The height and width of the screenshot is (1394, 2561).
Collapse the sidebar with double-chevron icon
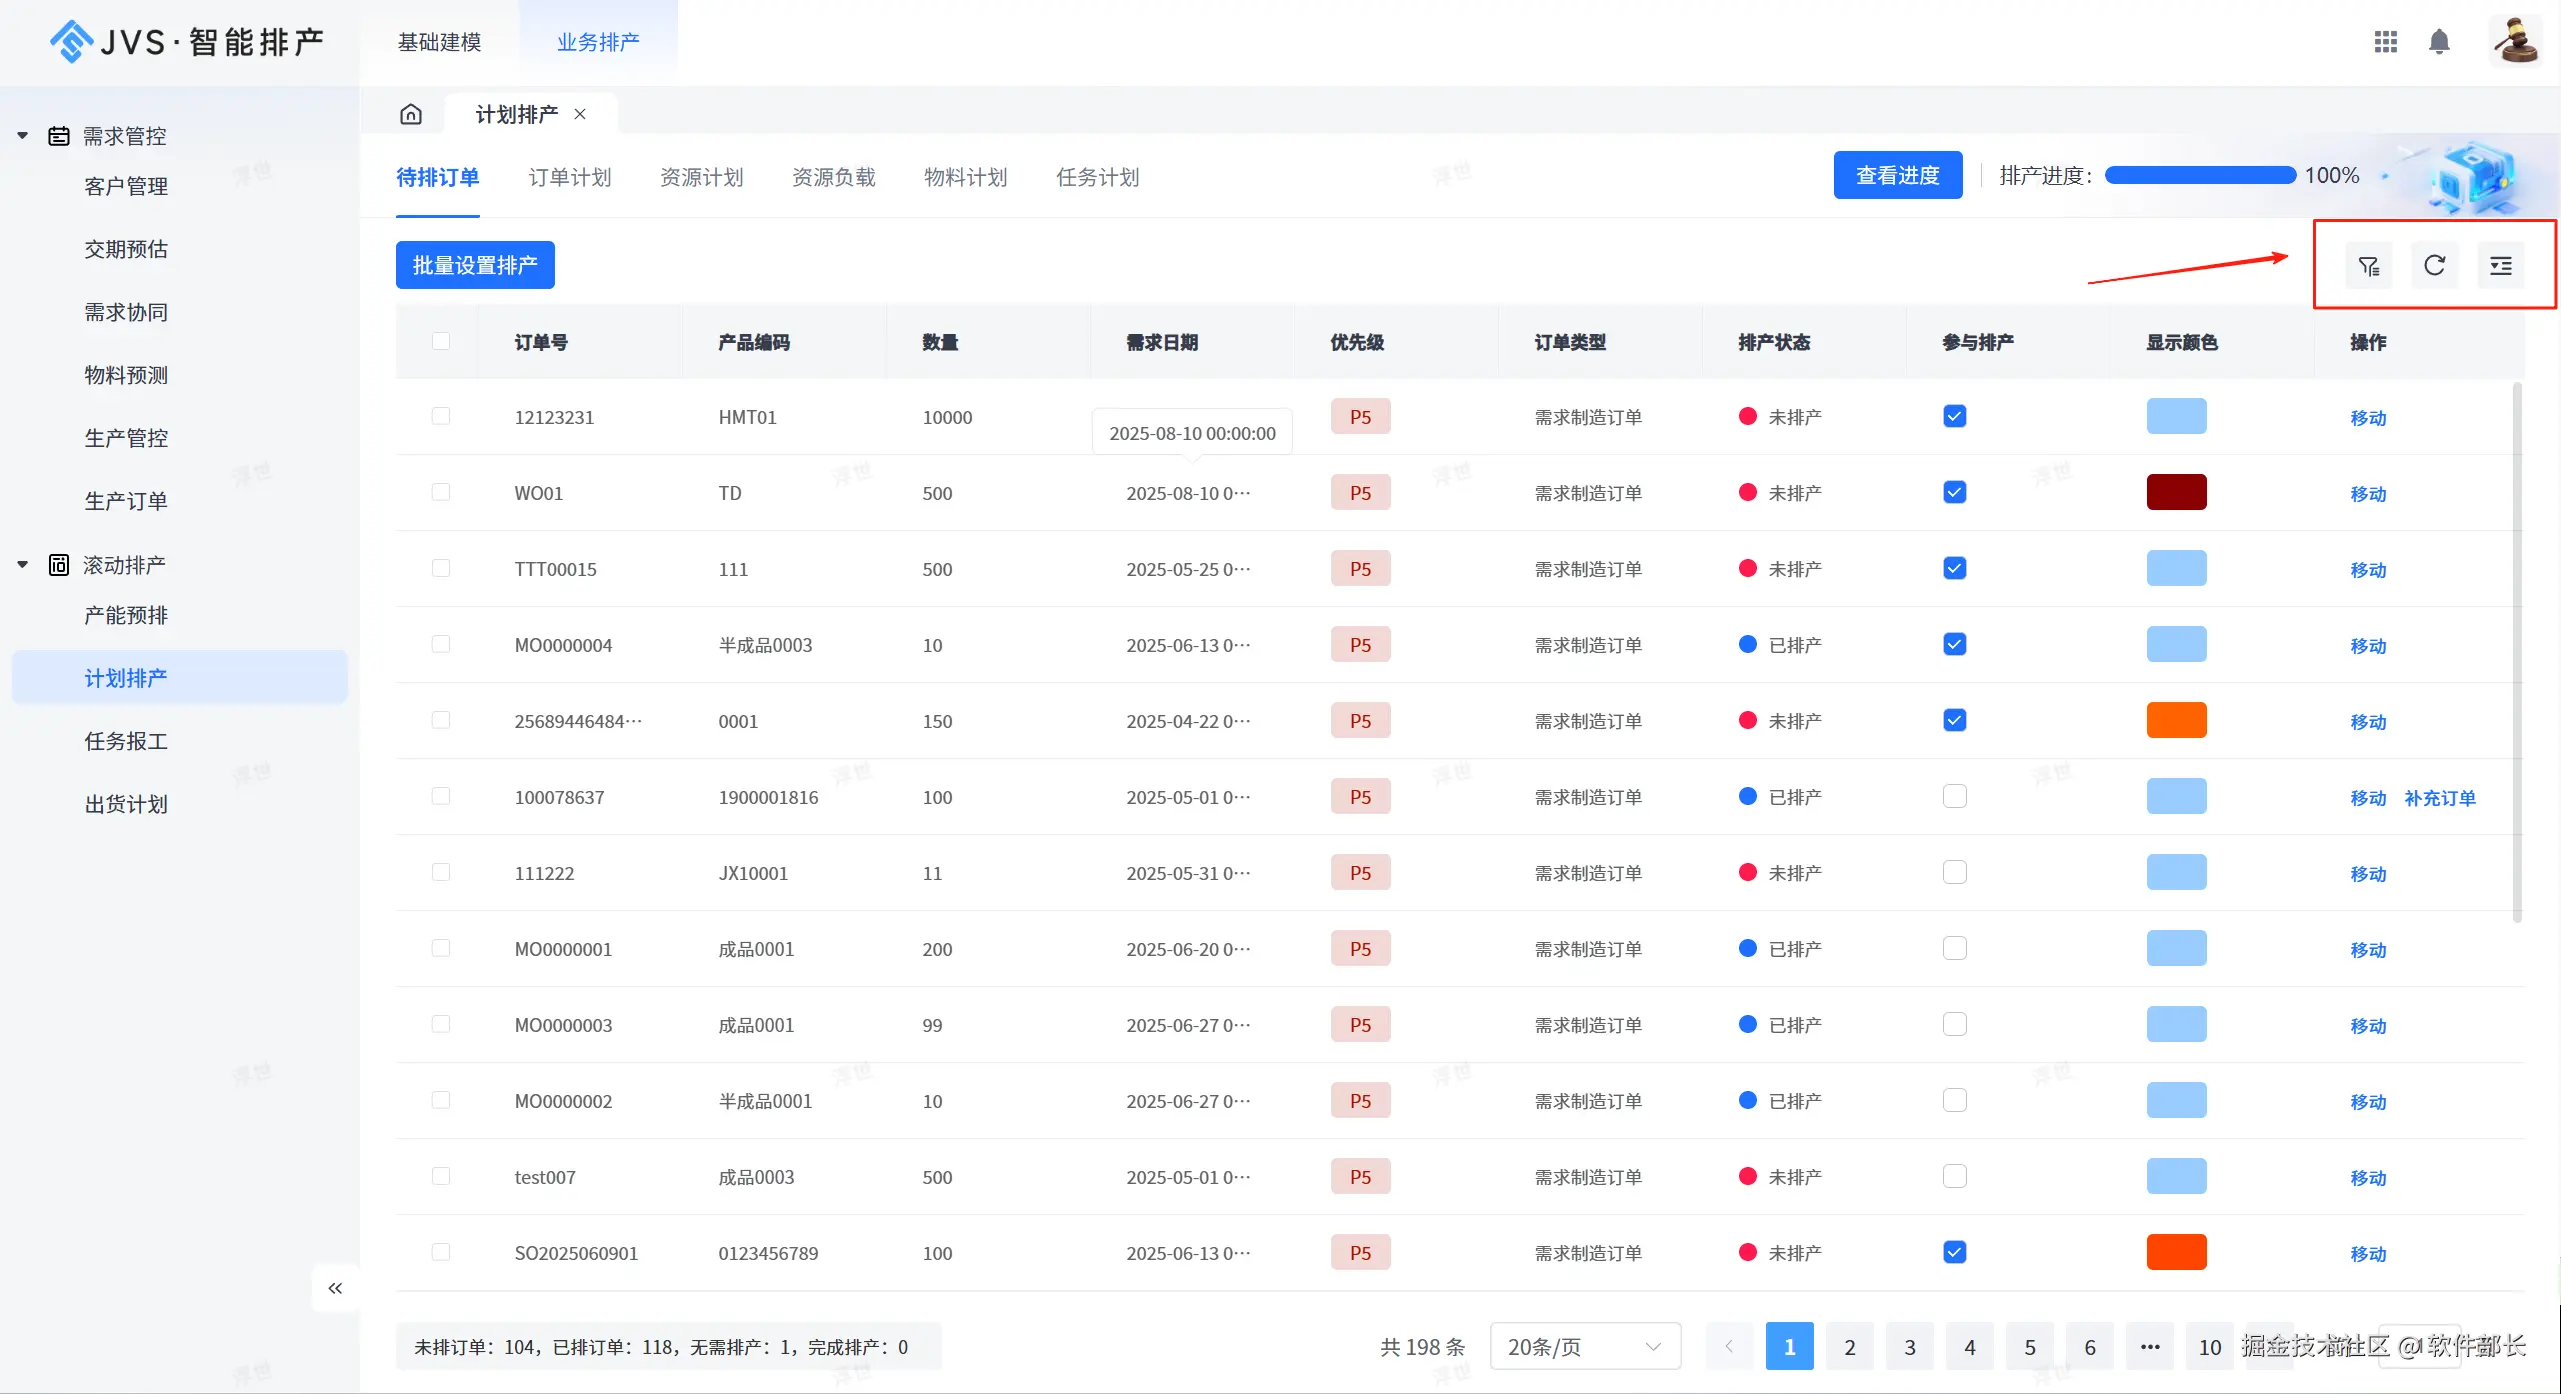(335, 1288)
